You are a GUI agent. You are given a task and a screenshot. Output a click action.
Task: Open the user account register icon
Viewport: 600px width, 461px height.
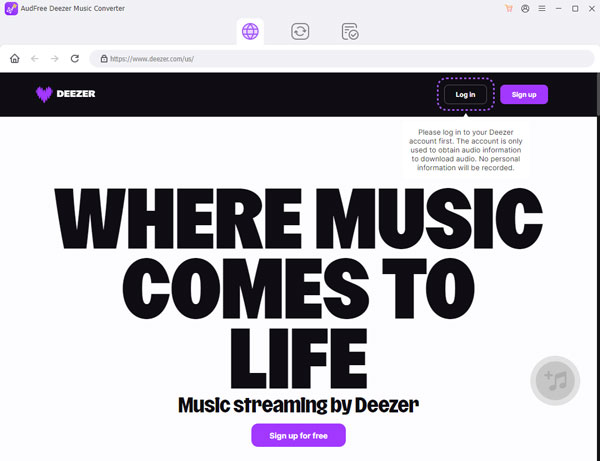click(x=525, y=8)
